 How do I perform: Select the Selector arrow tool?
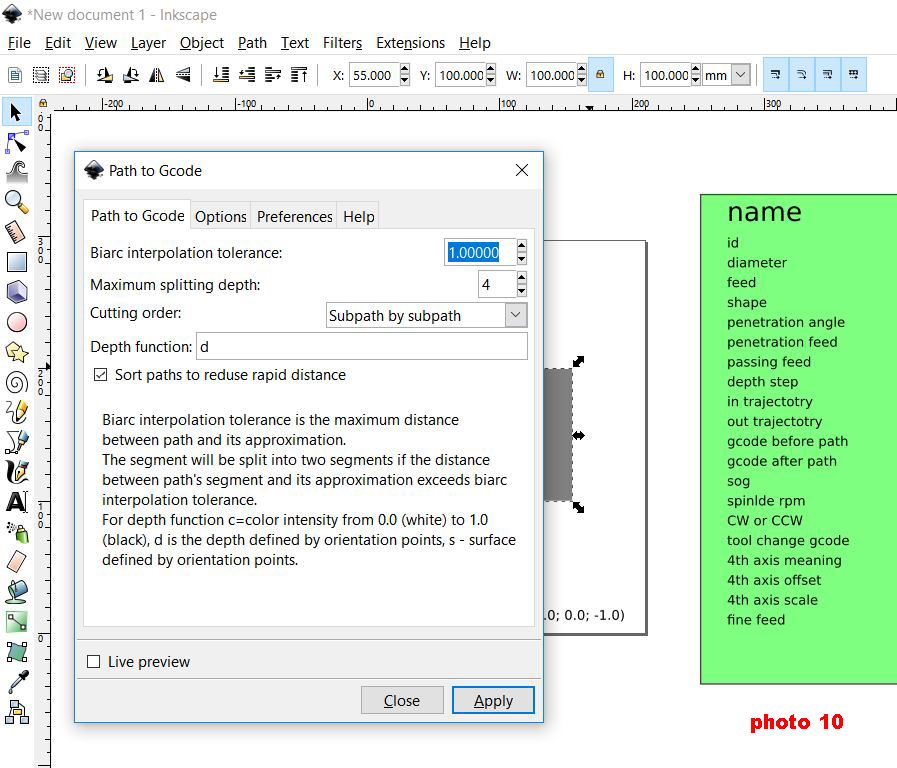16,112
